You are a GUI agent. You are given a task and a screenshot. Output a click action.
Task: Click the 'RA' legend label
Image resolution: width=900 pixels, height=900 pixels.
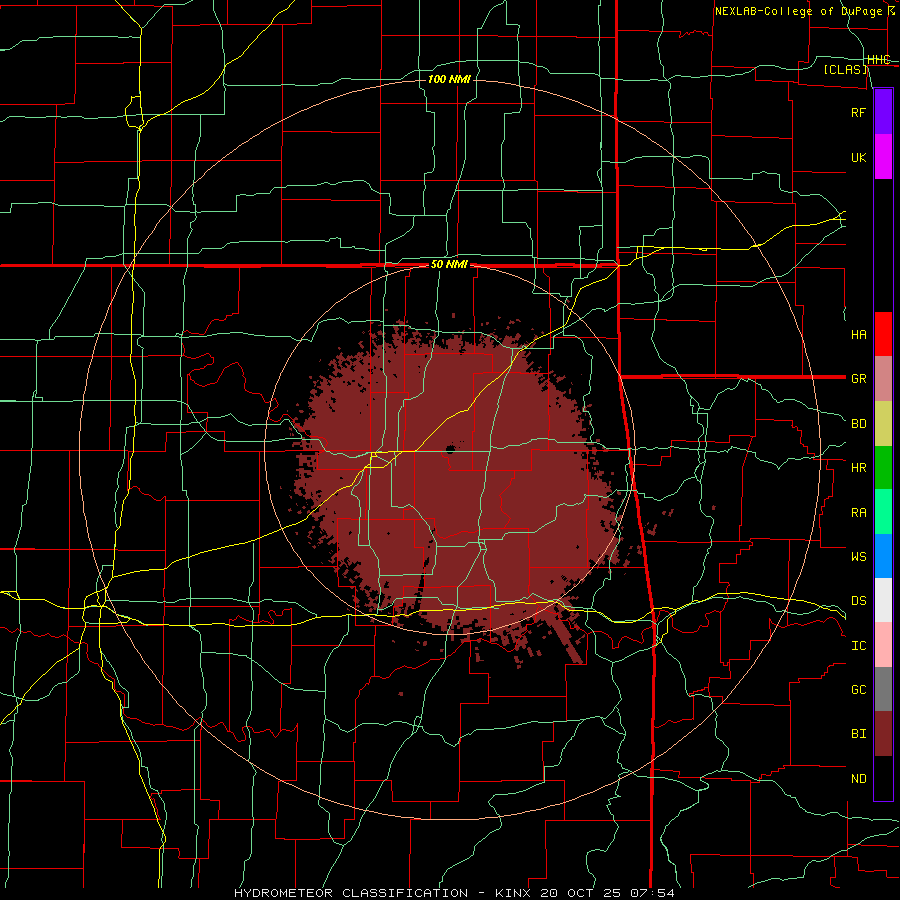(858, 513)
